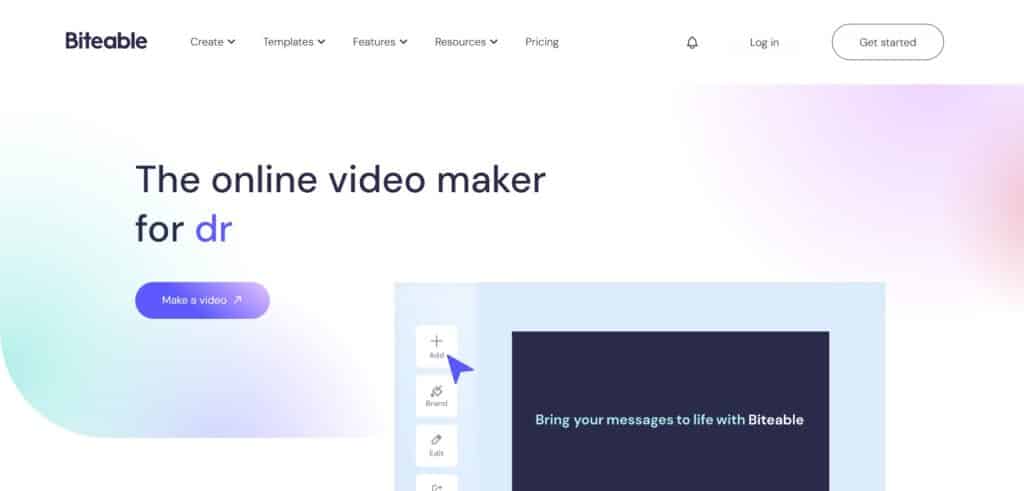Screen dimensions: 1024x491
Task: Open the Pricing page
Action: coord(542,42)
